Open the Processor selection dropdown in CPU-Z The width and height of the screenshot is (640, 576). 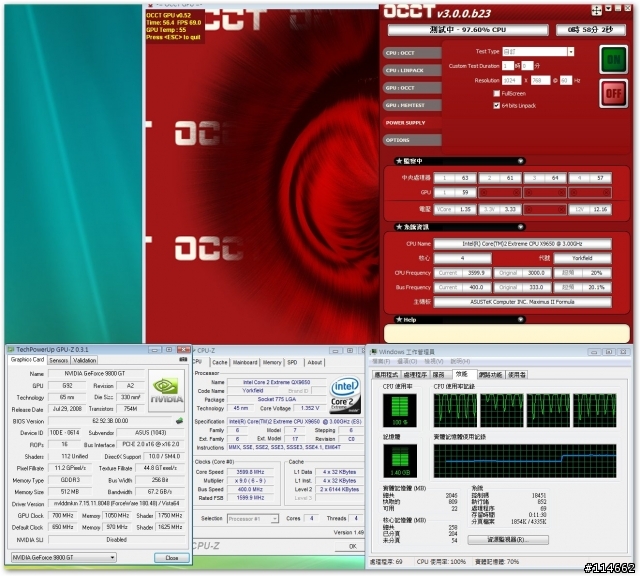(253, 519)
